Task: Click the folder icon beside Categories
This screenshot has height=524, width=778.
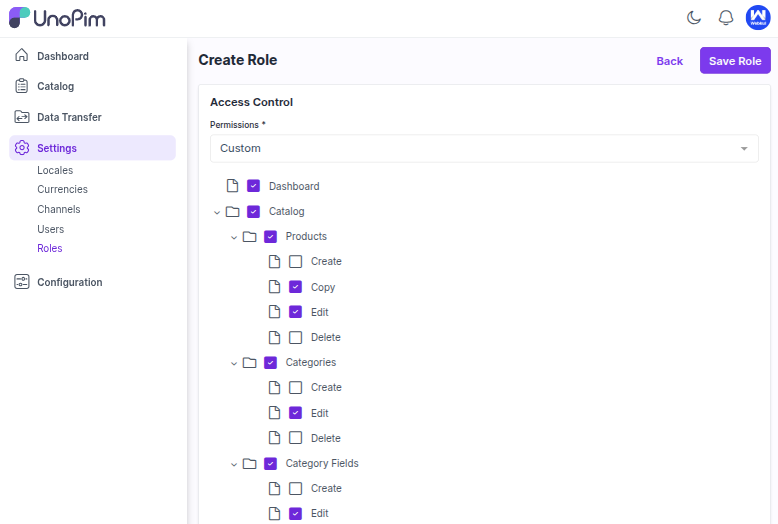Action: (249, 363)
